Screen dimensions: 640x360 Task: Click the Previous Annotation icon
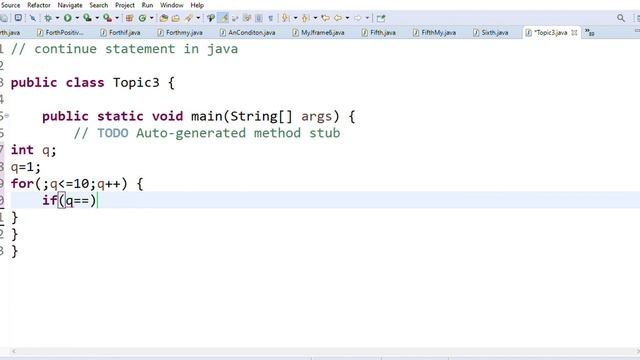pos(305,18)
